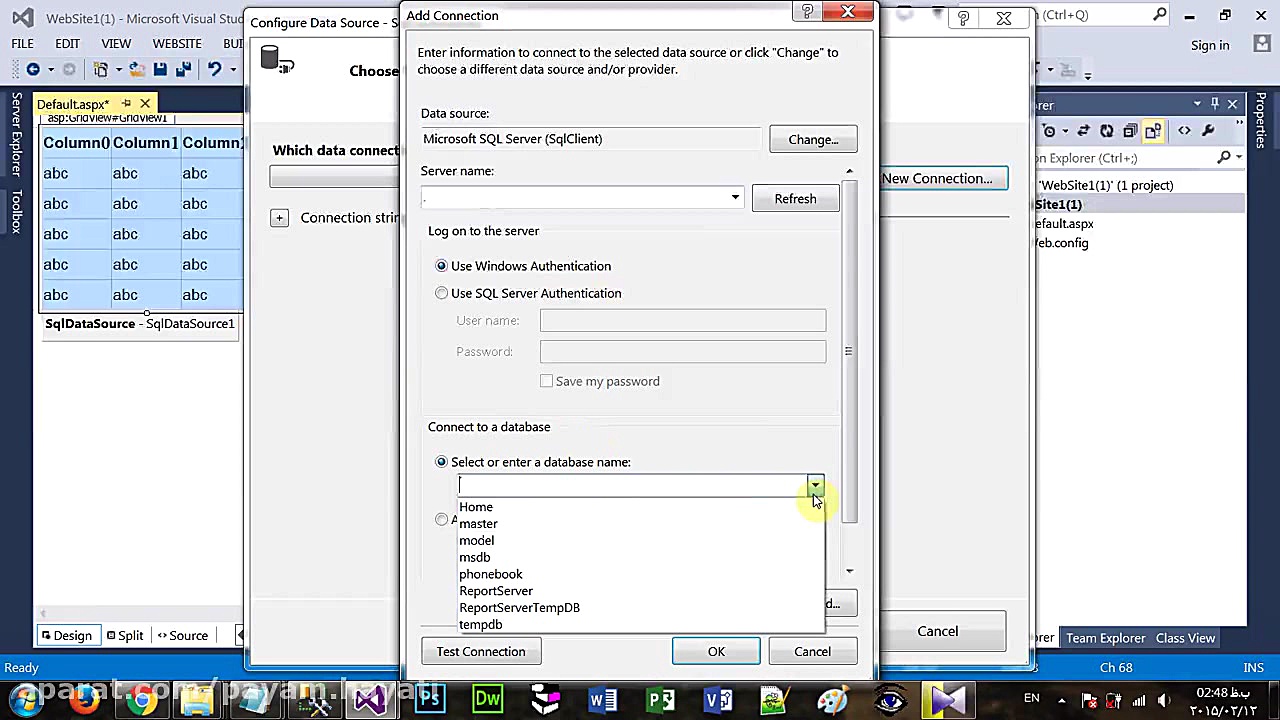Screen dimensions: 1280x720
Task: Select the phonebook database from the list
Action: click(x=490, y=573)
